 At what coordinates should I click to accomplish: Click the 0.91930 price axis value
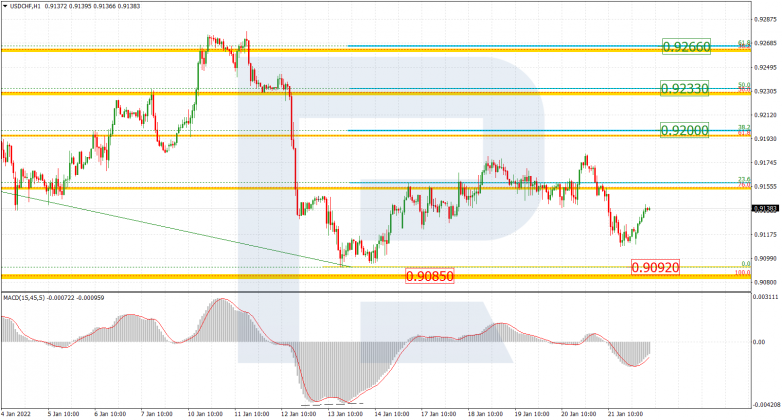[x=765, y=139]
